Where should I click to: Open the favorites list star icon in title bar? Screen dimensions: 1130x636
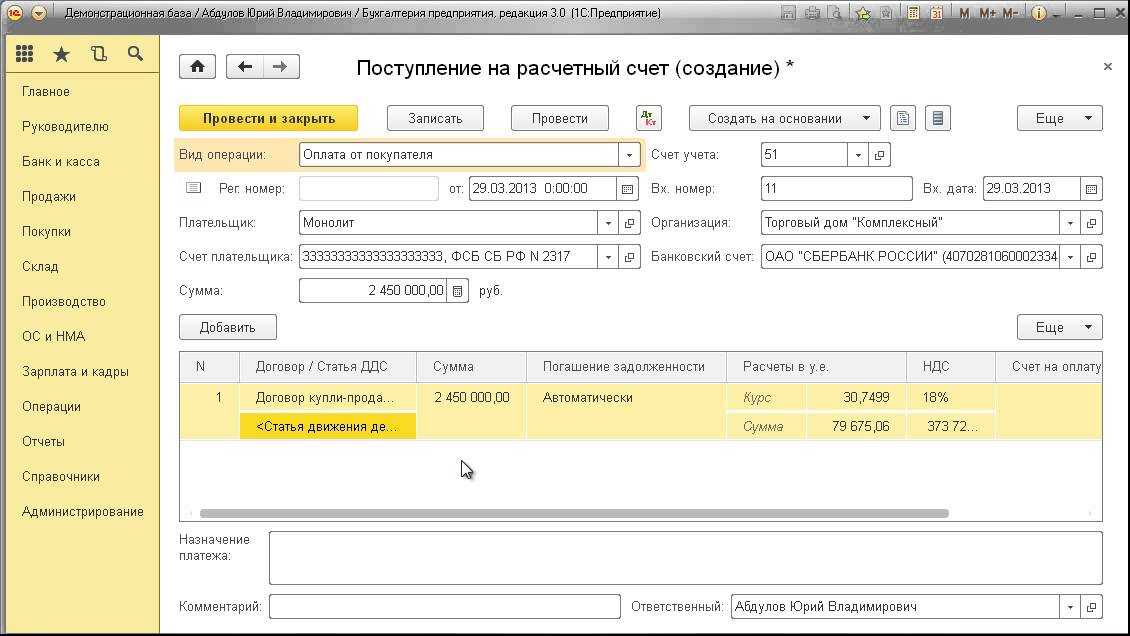tap(886, 13)
